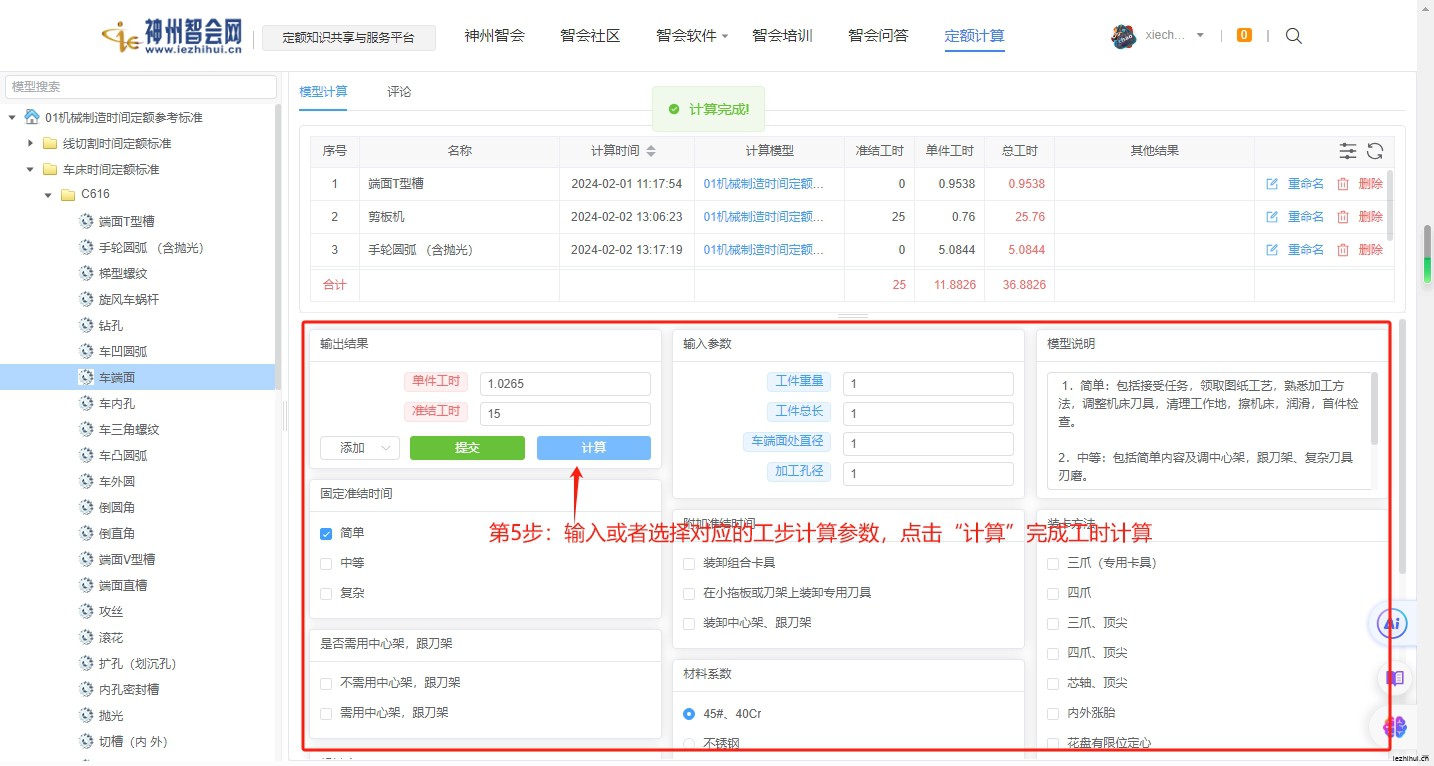
Task: Check 不需用中心架，跟刀架 option
Action: coord(326,684)
